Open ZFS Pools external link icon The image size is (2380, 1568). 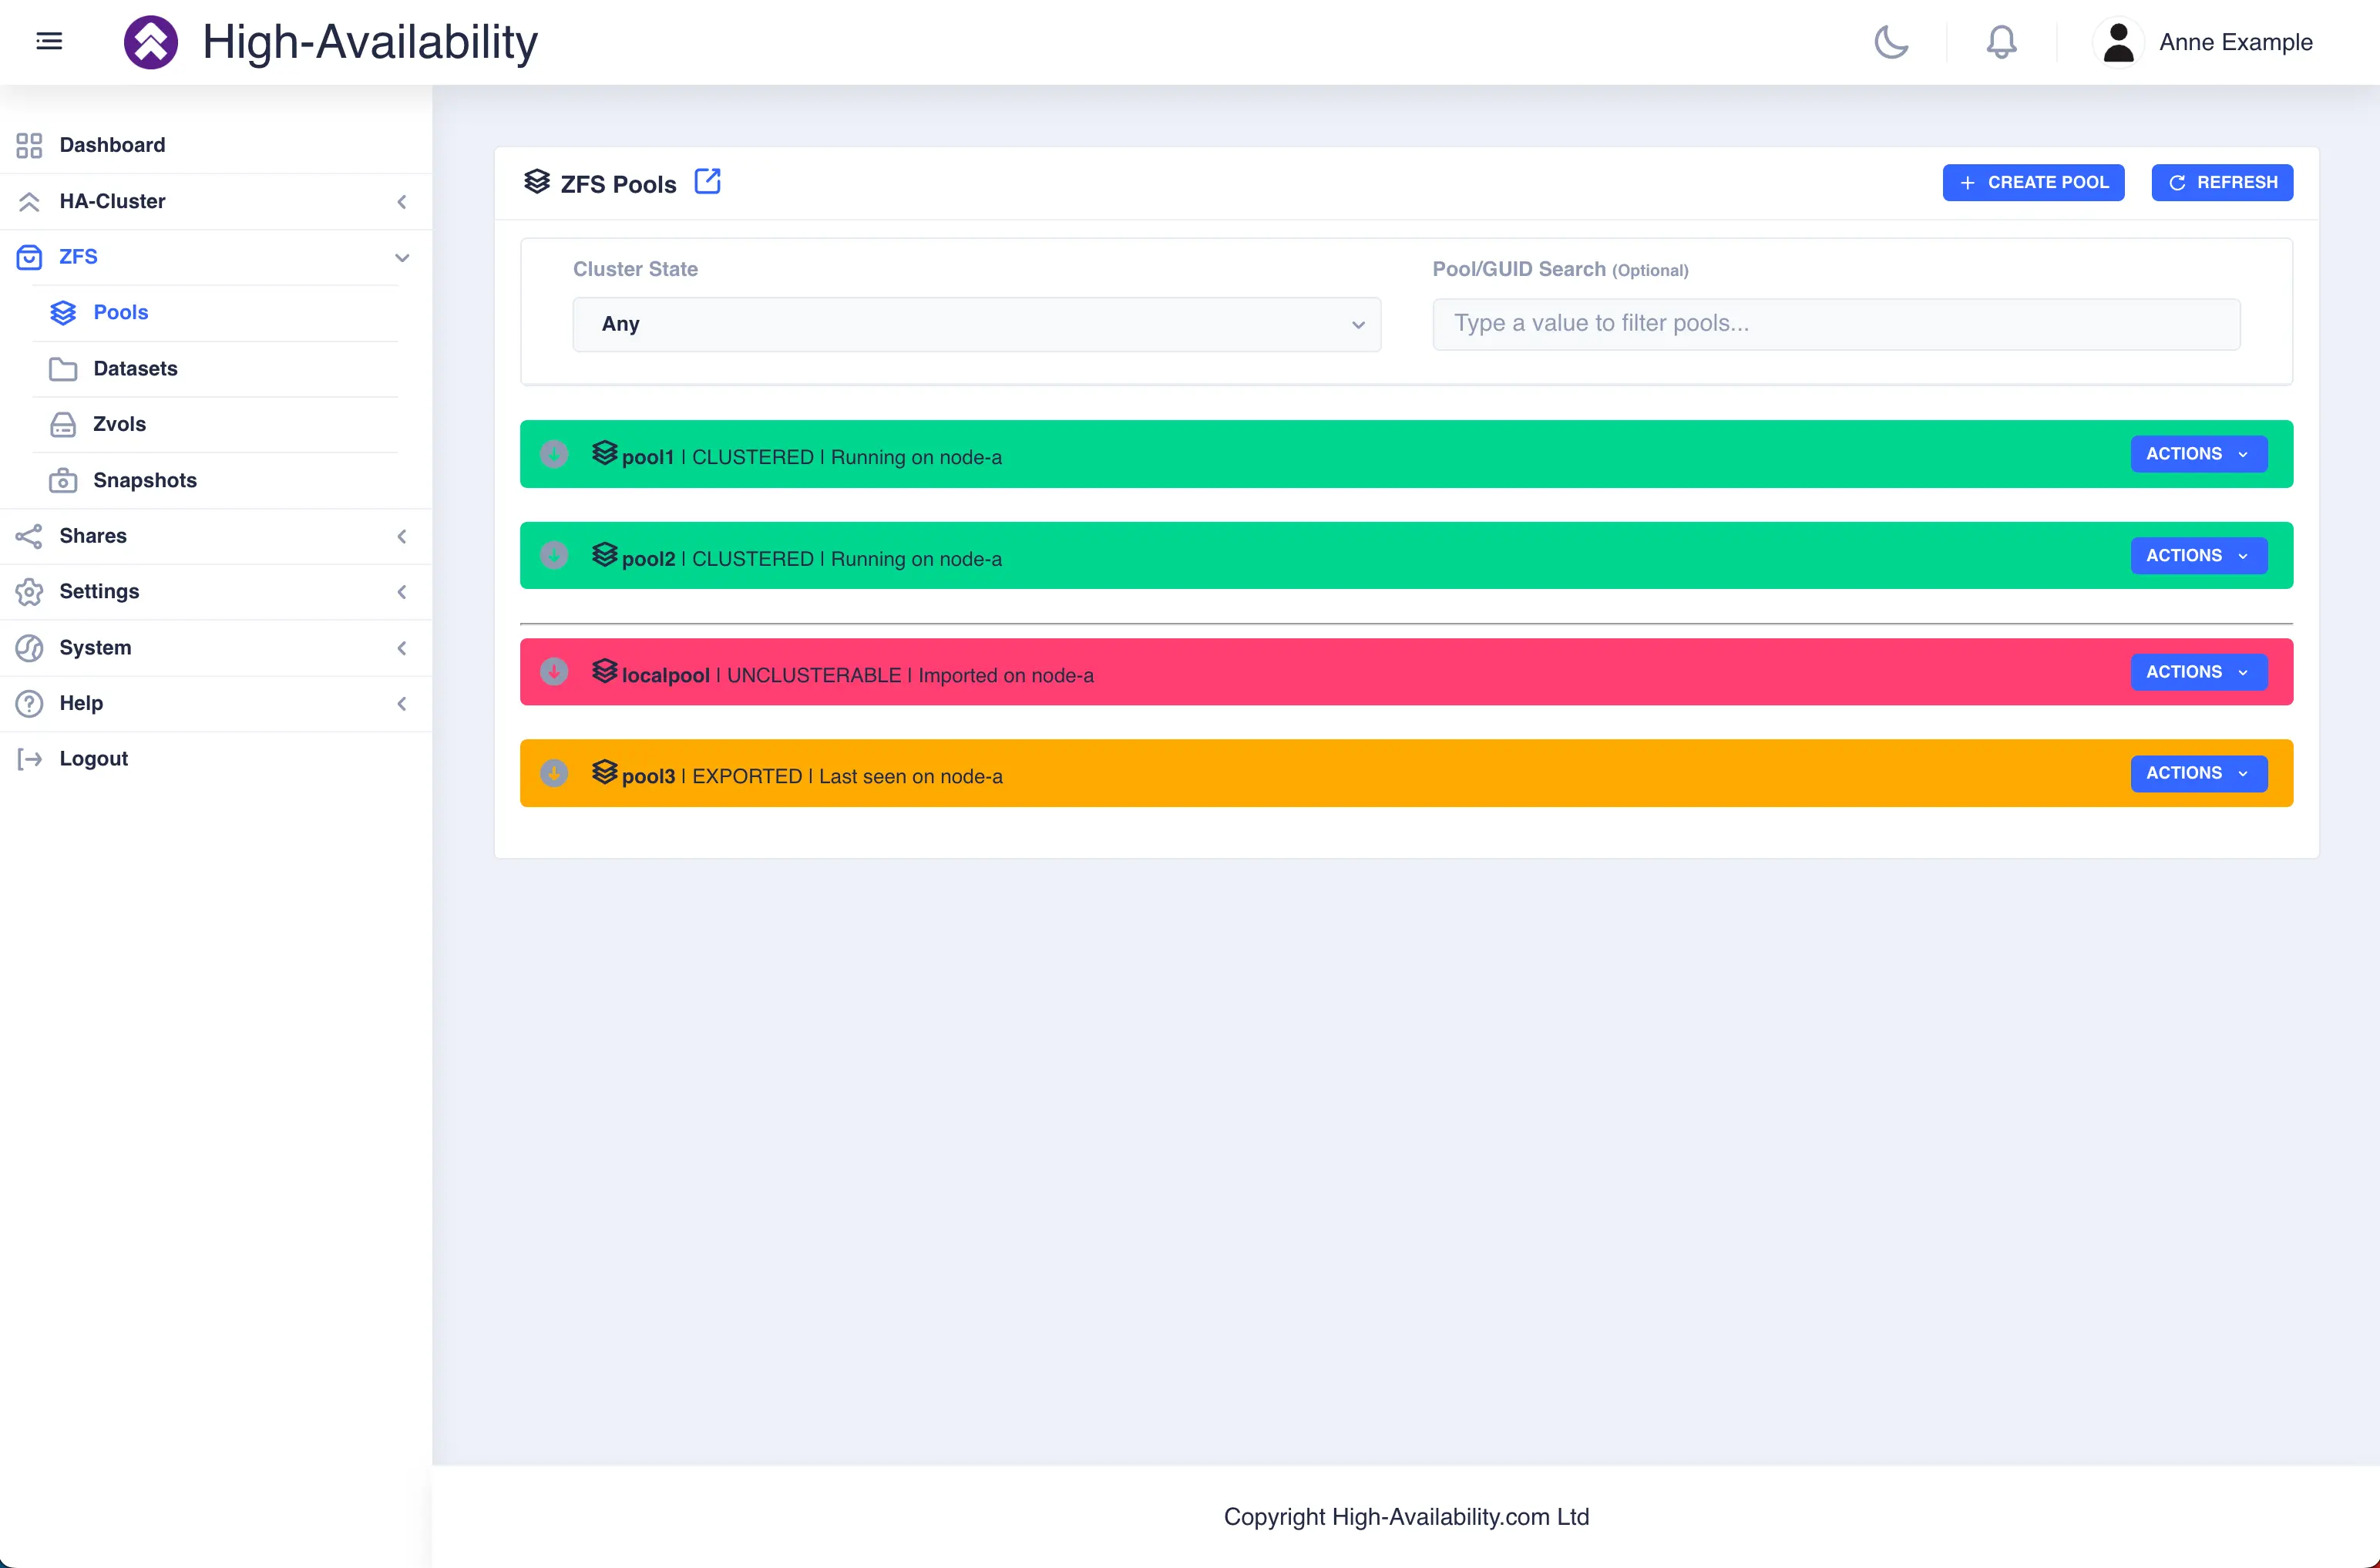pos(708,182)
